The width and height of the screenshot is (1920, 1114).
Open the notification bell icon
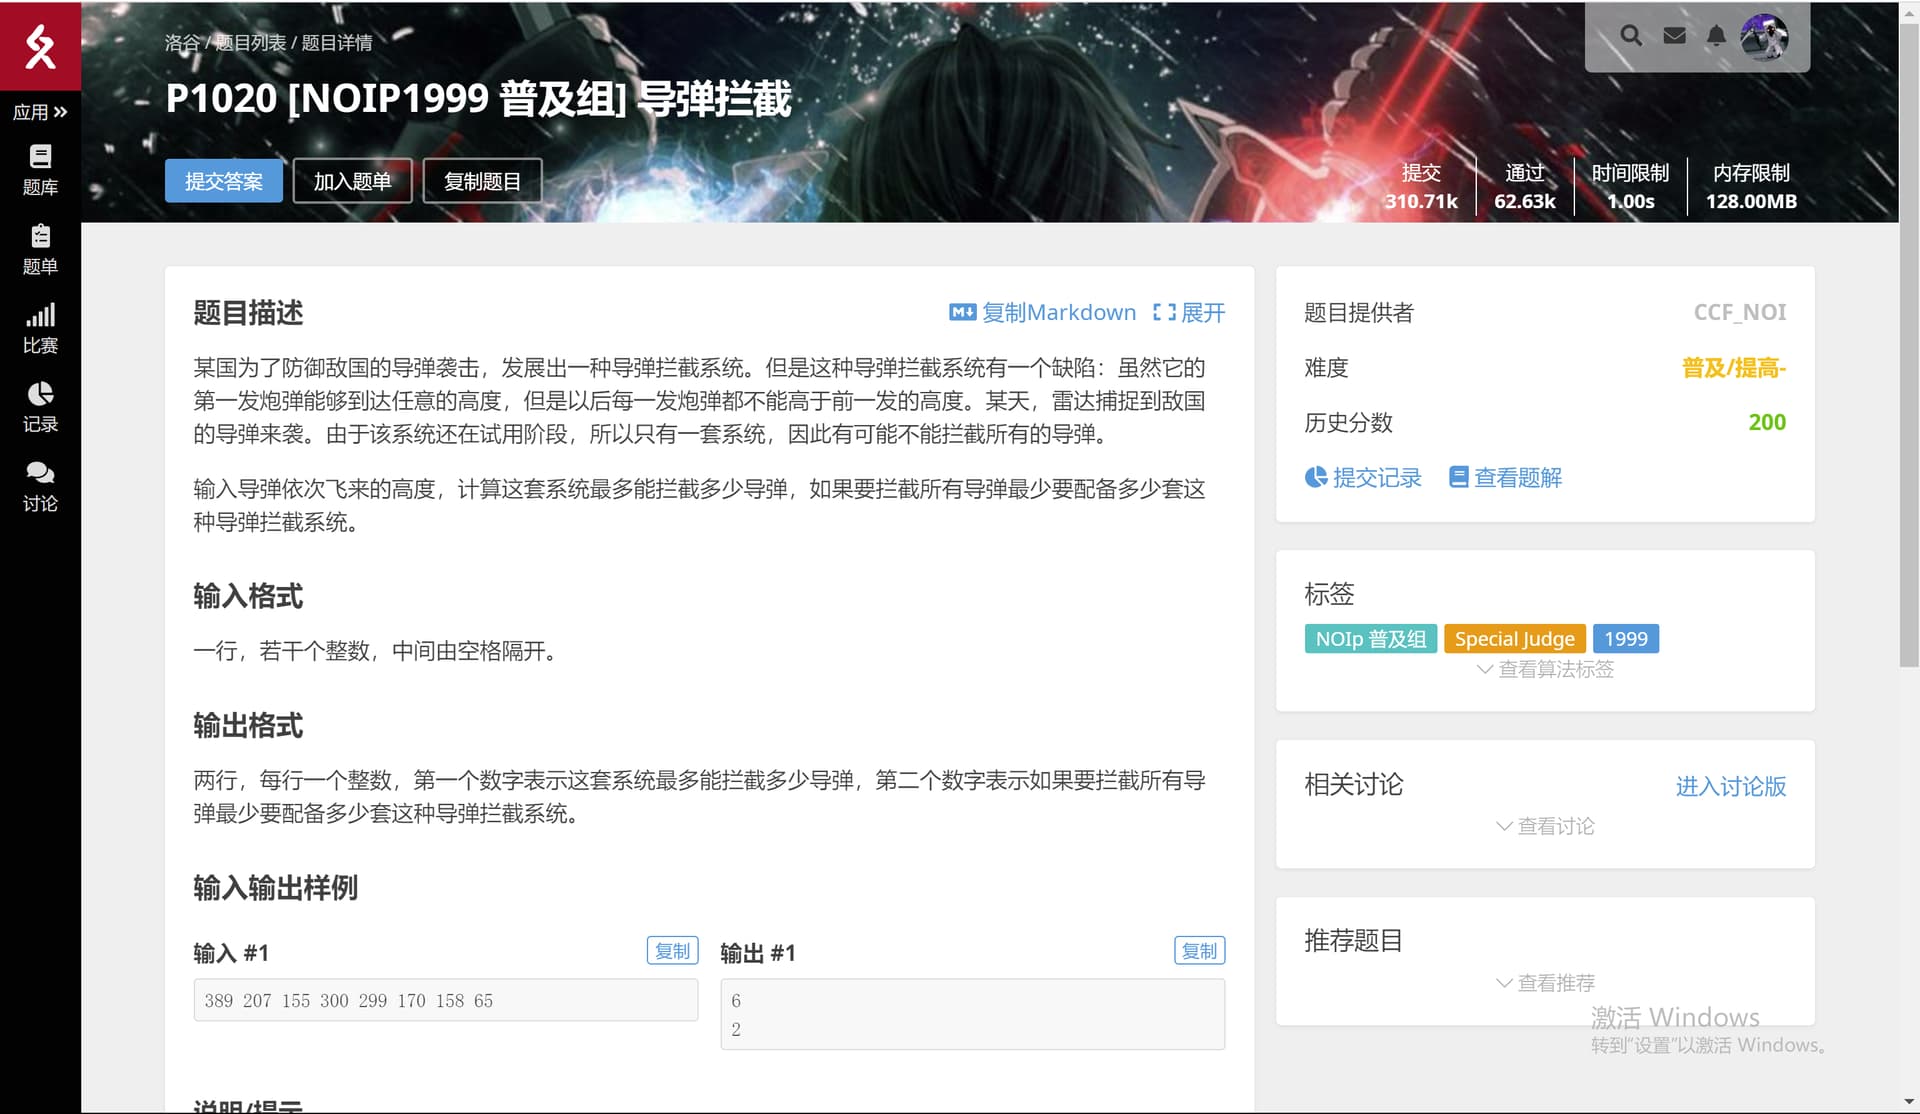(x=1716, y=36)
